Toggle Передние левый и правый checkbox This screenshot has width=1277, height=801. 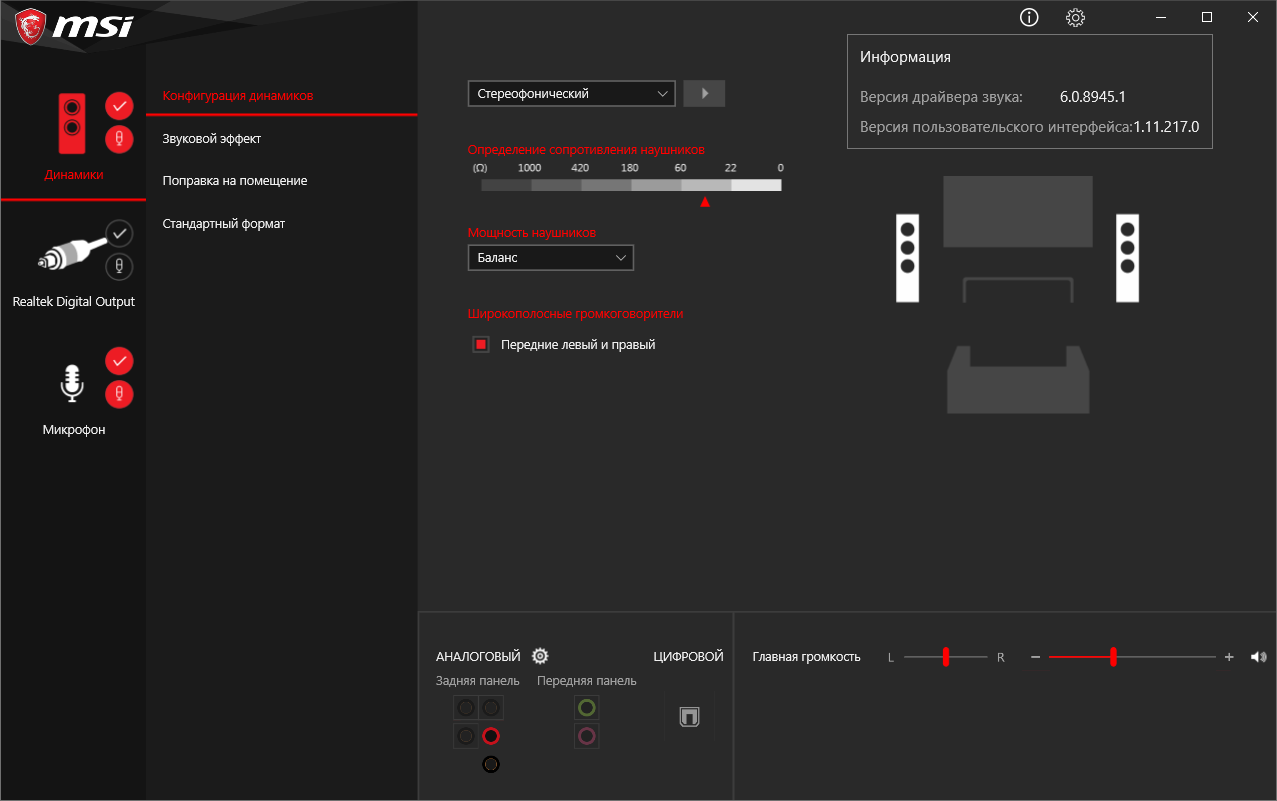click(481, 345)
